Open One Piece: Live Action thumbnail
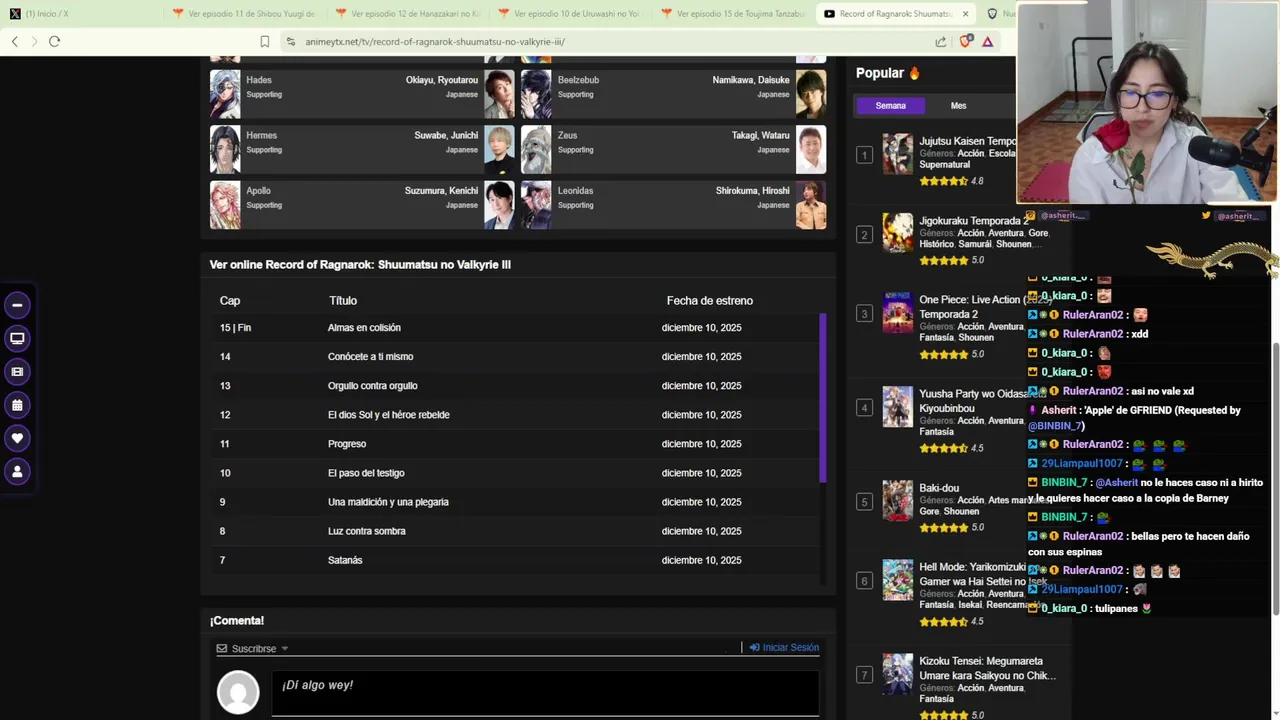 [897, 313]
